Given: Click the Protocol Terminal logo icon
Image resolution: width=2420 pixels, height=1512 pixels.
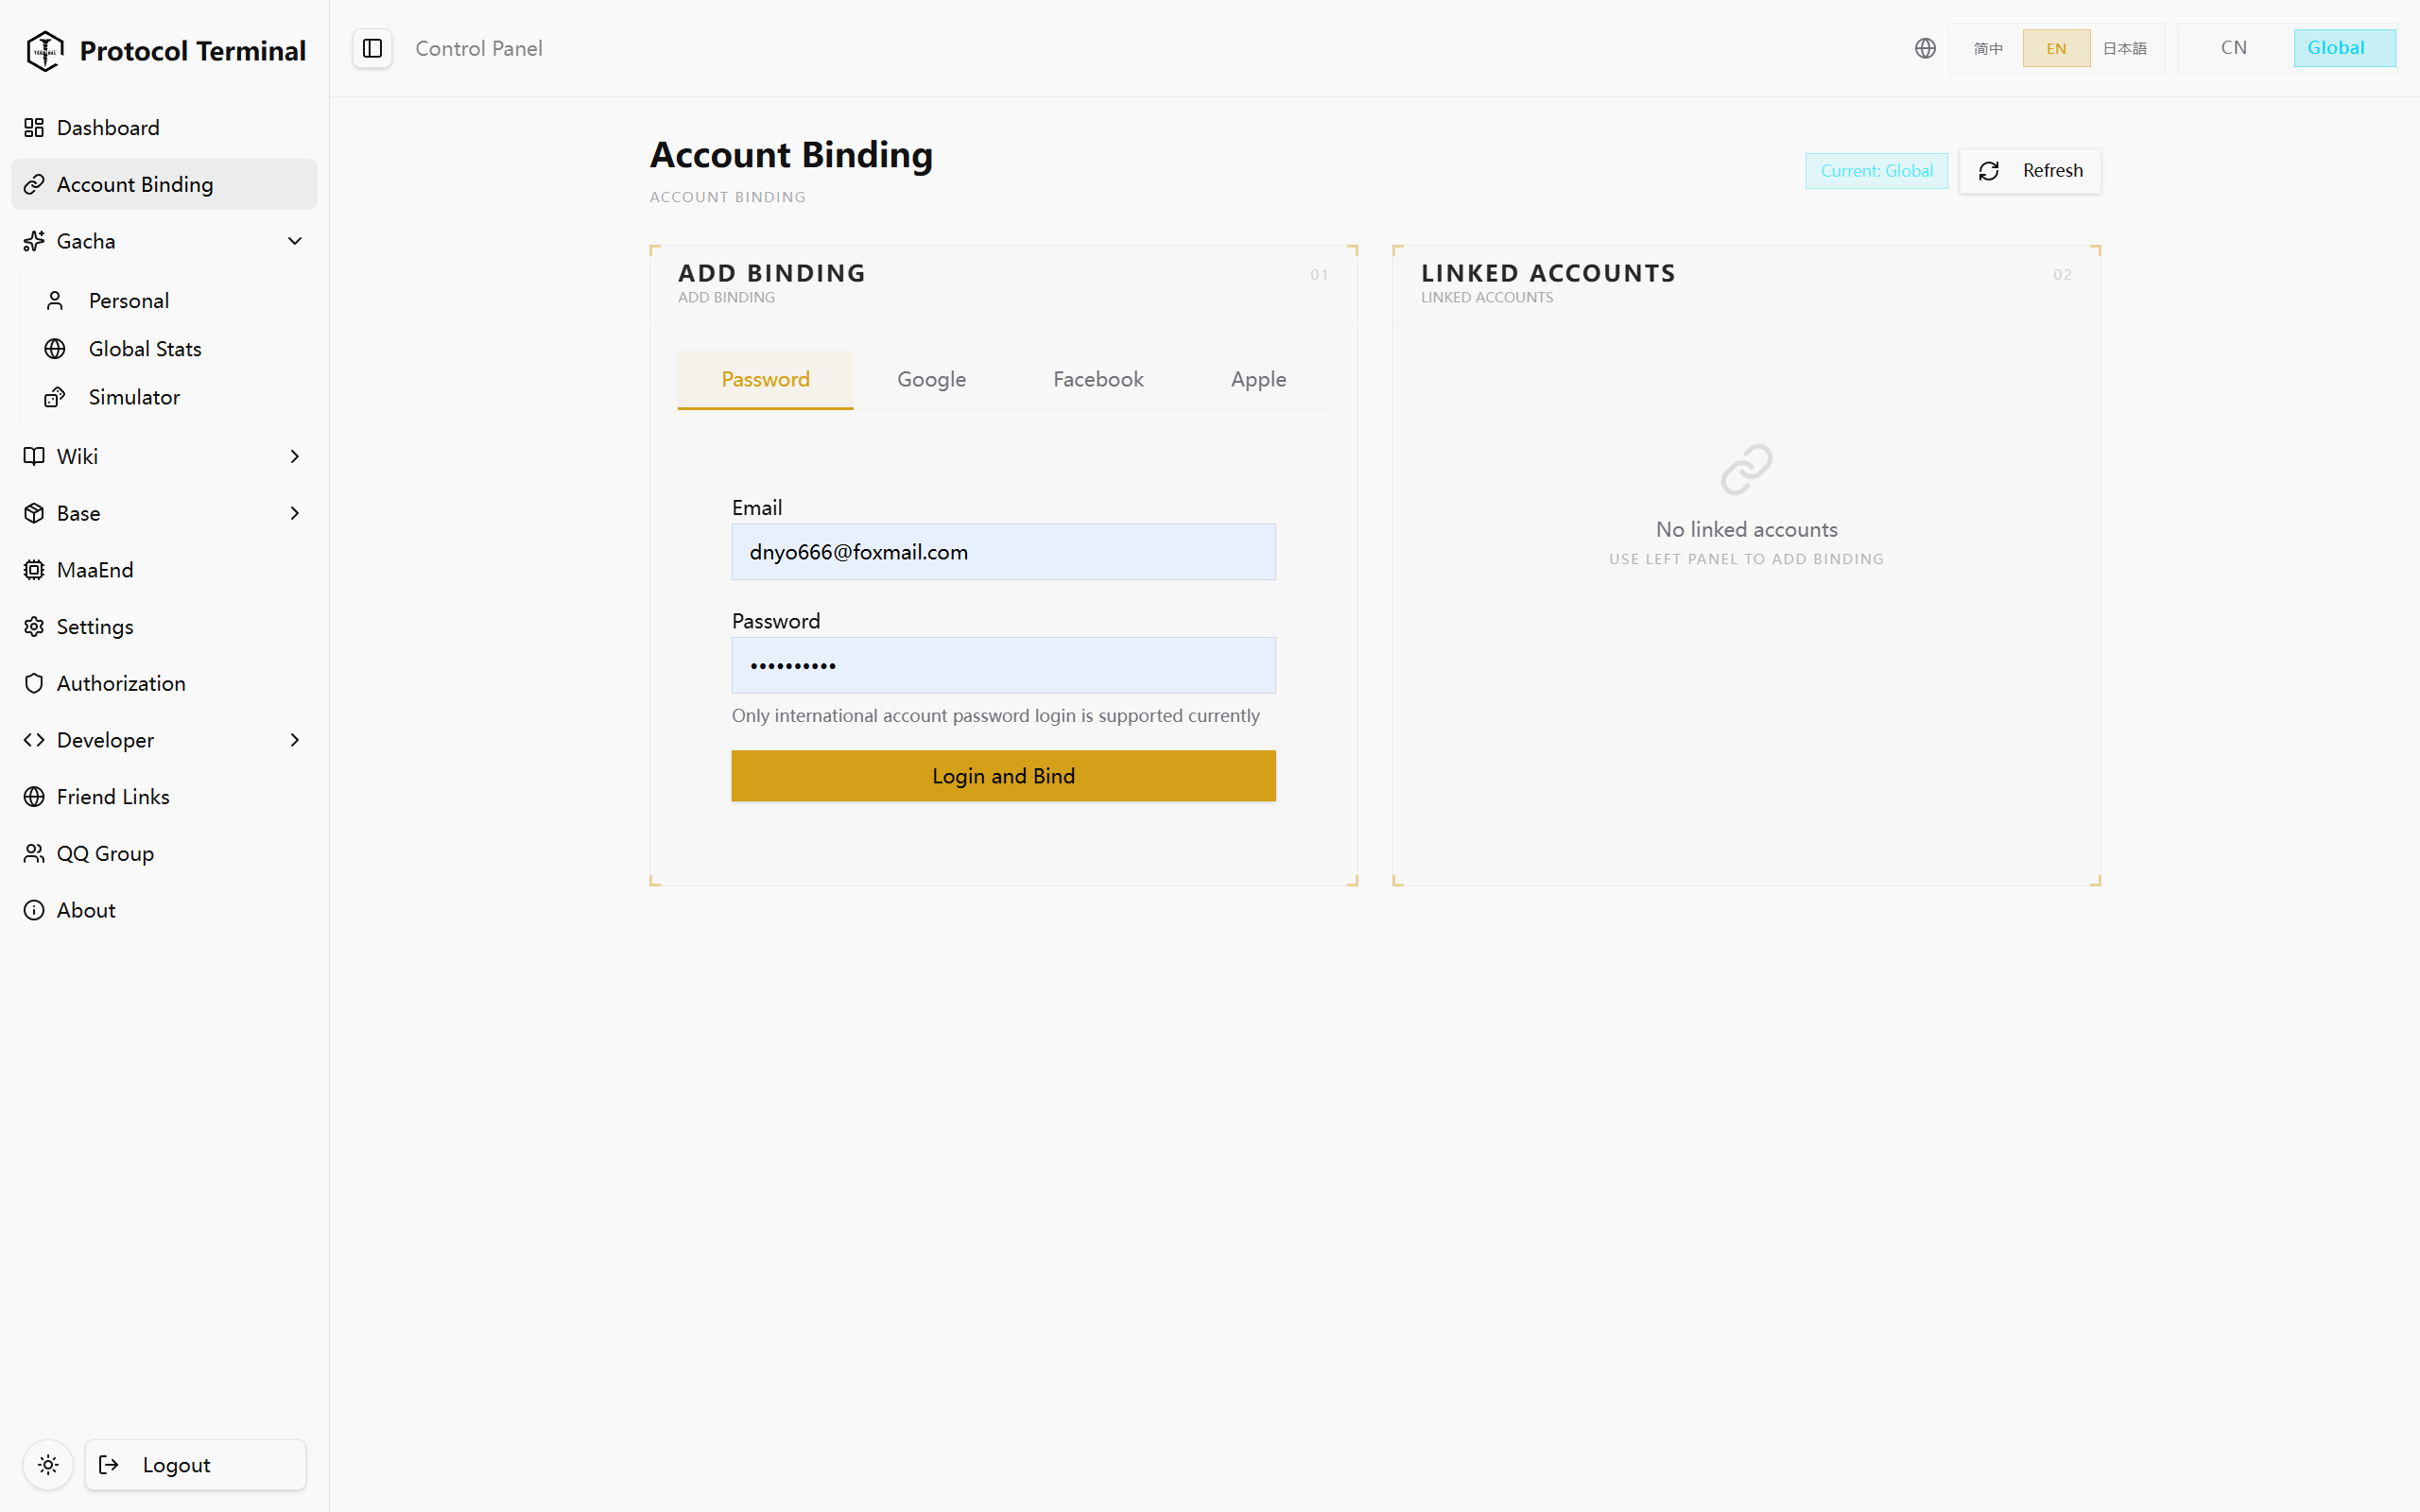Looking at the screenshot, I should [45, 50].
